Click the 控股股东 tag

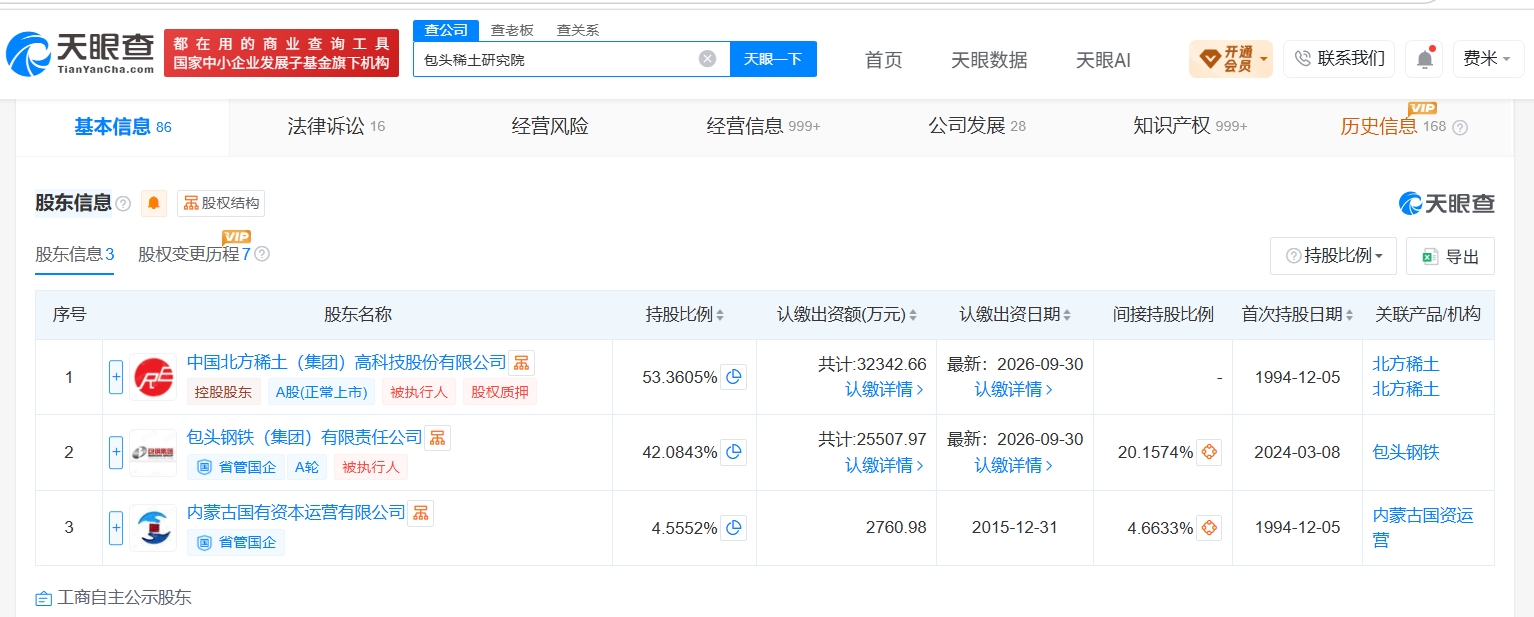click(224, 392)
